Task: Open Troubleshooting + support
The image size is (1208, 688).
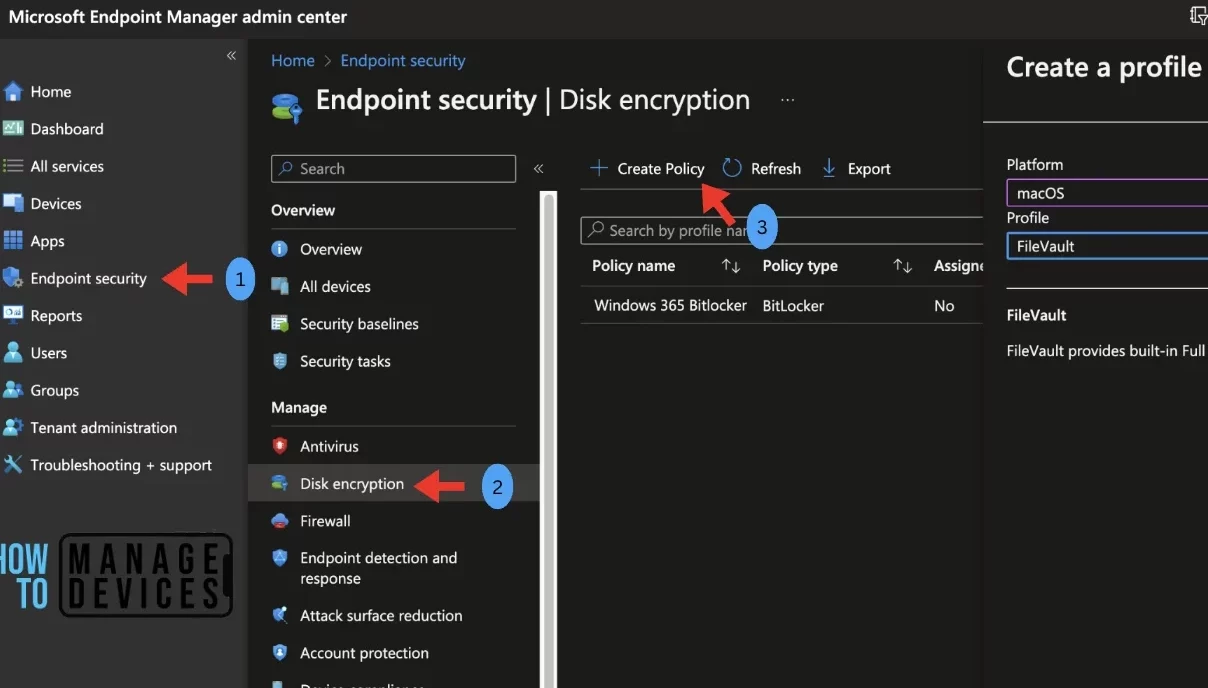Action: [x=121, y=465]
